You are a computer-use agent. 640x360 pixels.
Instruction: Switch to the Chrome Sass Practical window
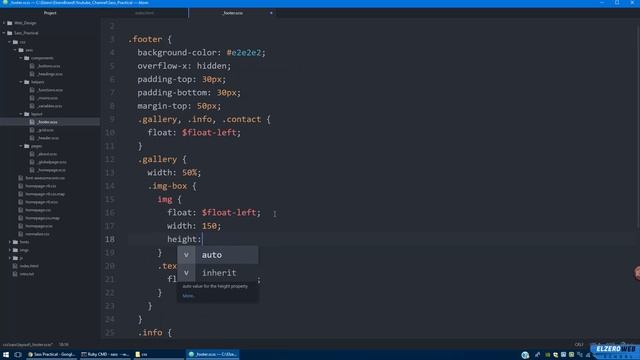point(51,354)
